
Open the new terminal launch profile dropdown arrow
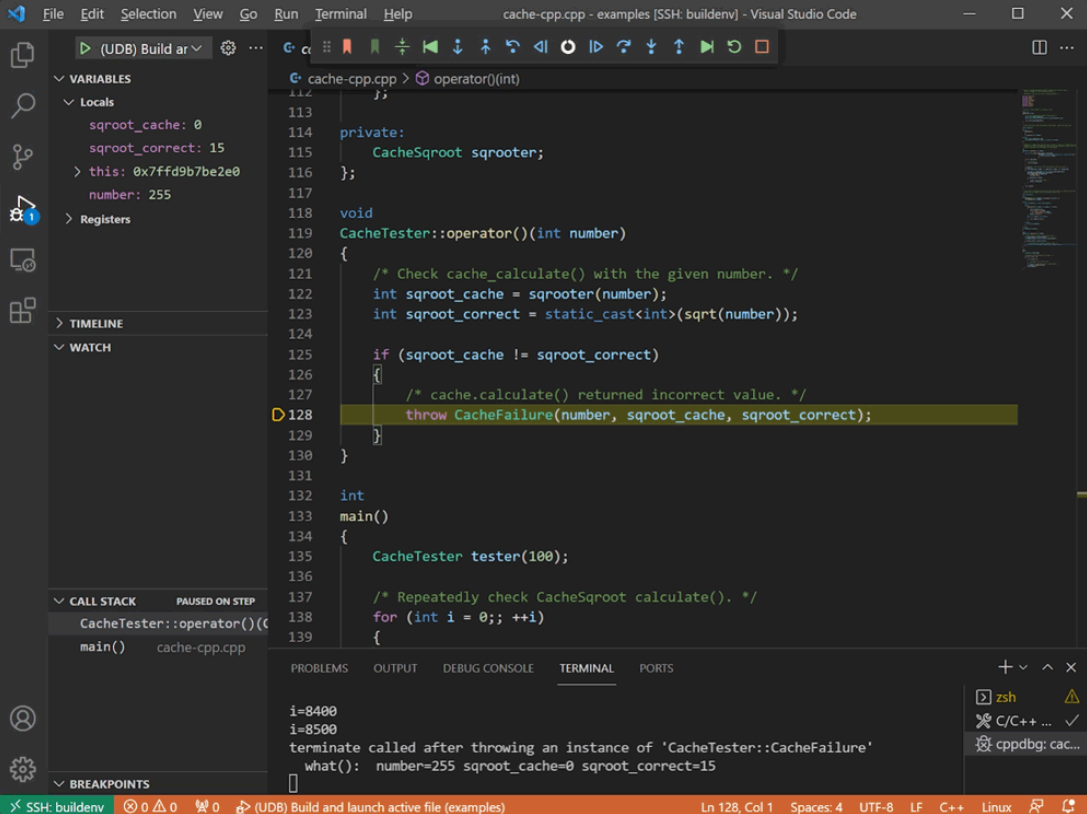1023,667
